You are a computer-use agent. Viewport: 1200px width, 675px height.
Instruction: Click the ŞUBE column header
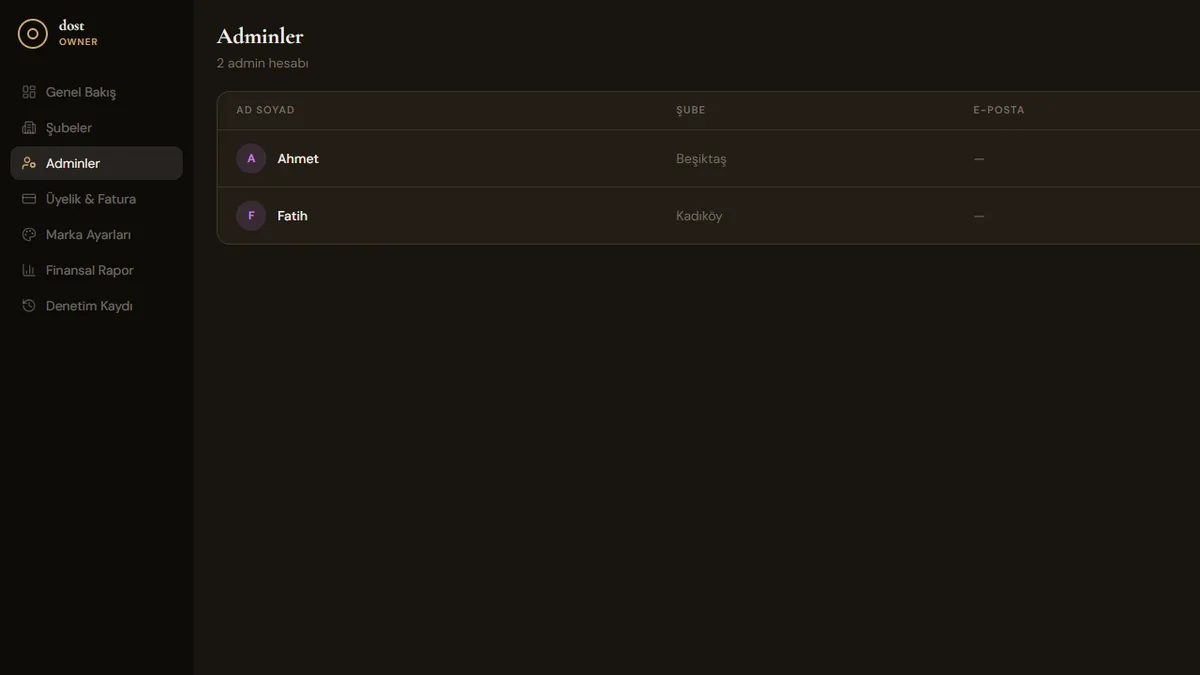(691, 110)
